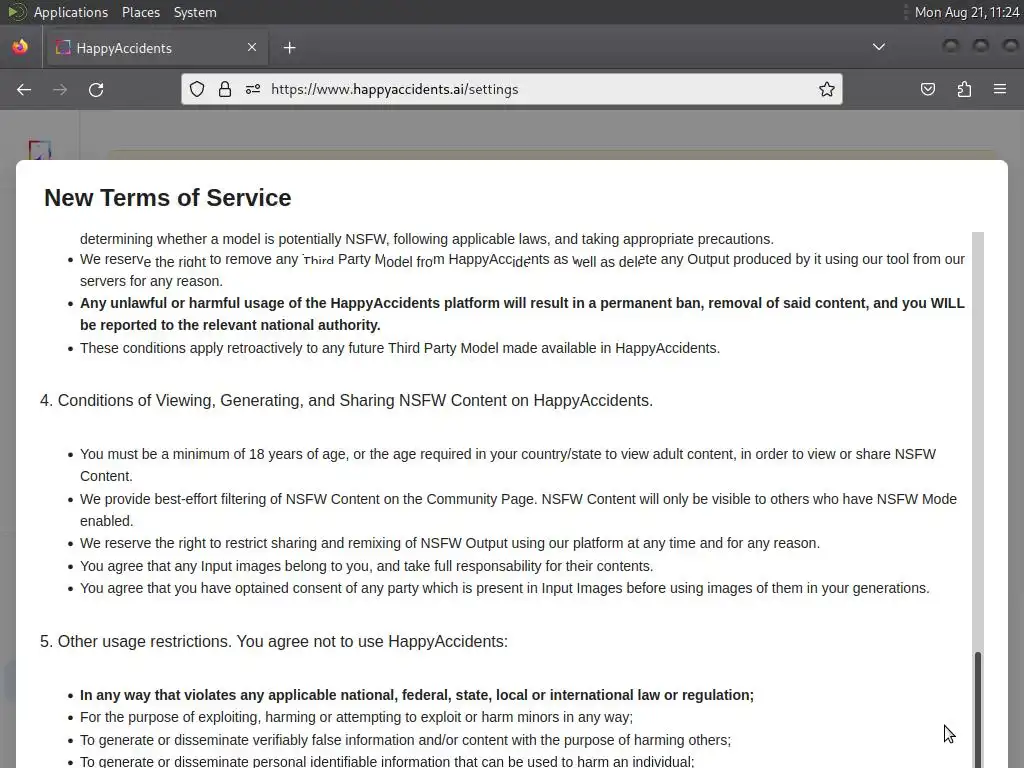Click the section 4 NSFW Content heading

click(x=347, y=400)
